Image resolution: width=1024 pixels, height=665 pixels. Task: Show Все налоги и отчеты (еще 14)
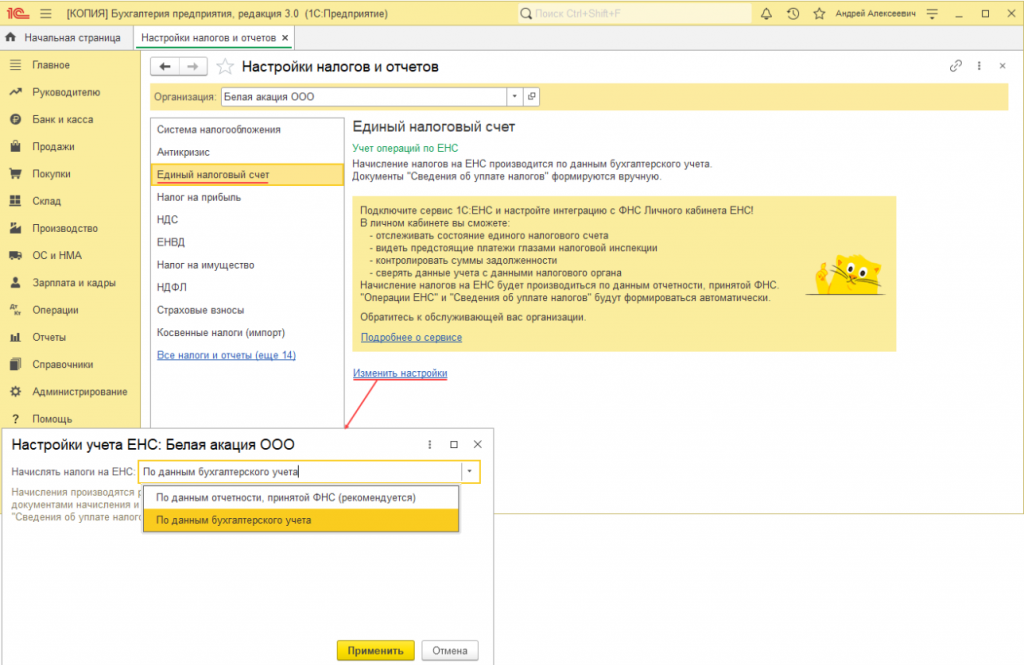click(226, 355)
